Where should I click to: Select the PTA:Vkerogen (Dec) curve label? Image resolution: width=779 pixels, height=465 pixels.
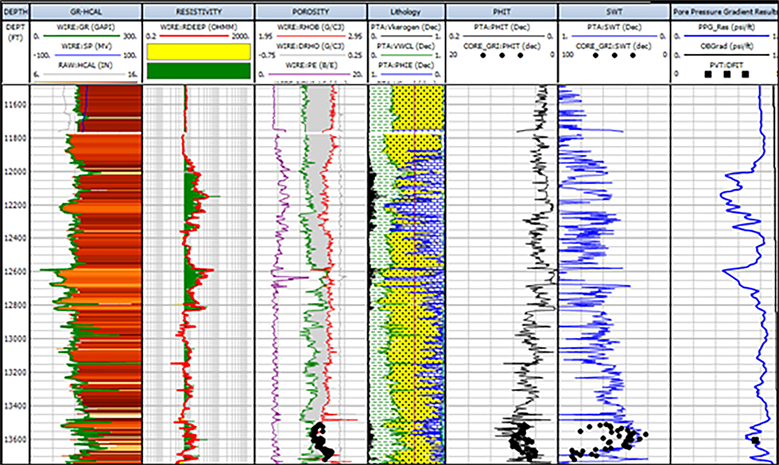406,25
